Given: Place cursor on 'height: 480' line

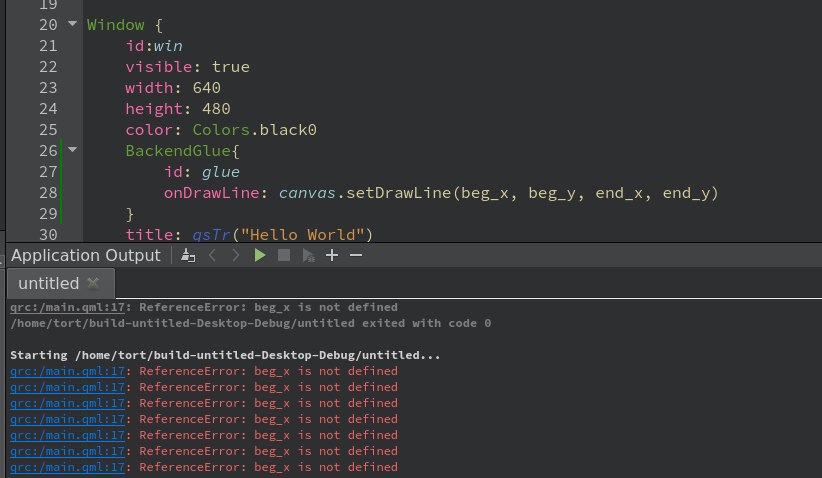Looking at the screenshot, I should 178,109.
